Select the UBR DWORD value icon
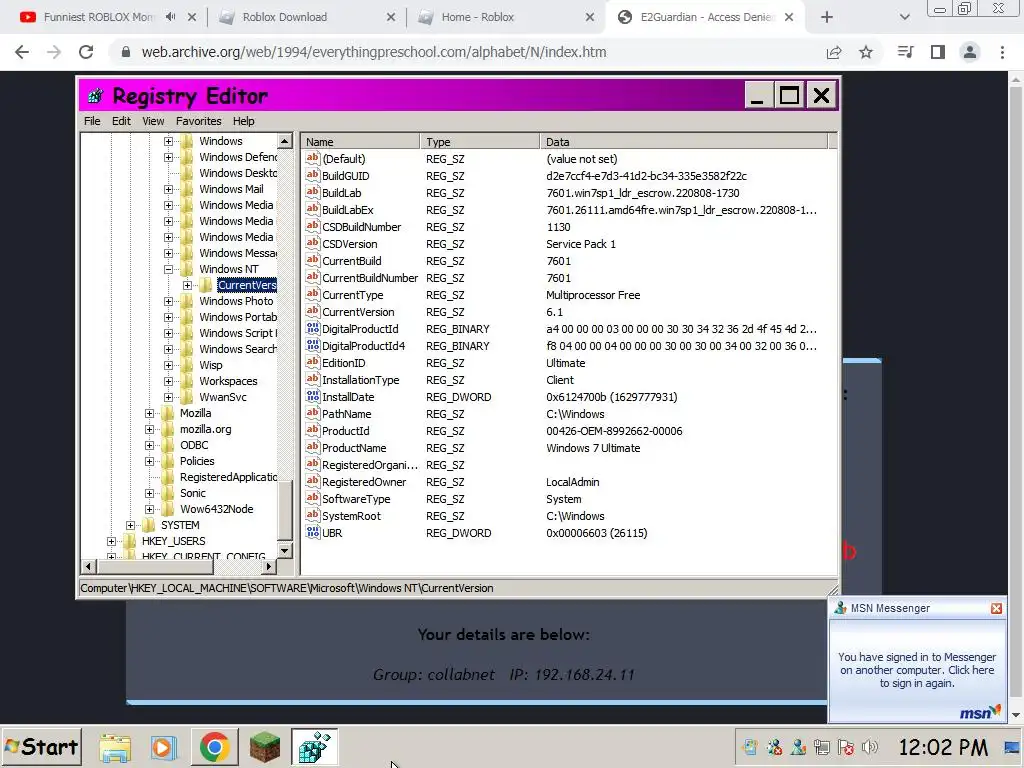Image resolution: width=1024 pixels, height=768 pixels. pyautogui.click(x=313, y=532)
